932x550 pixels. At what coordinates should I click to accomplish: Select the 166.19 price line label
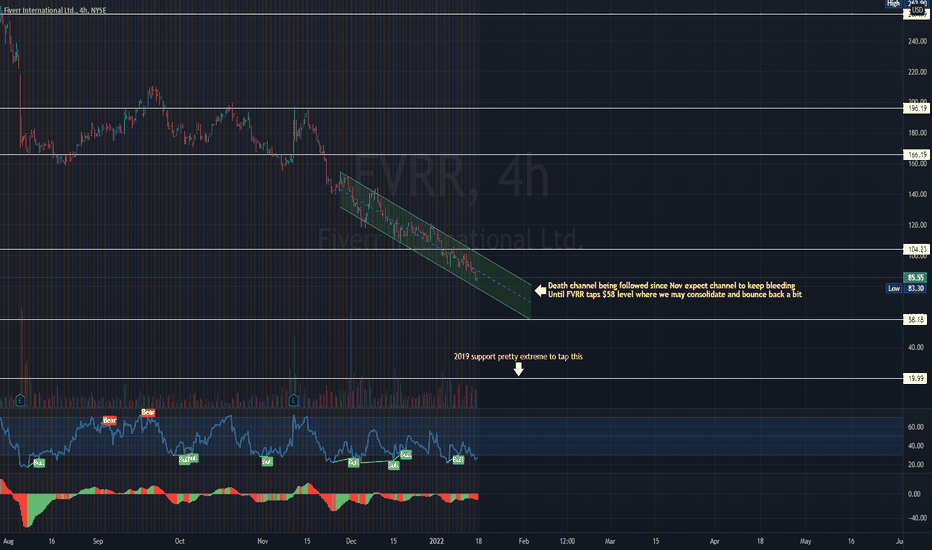pos(915,155)
